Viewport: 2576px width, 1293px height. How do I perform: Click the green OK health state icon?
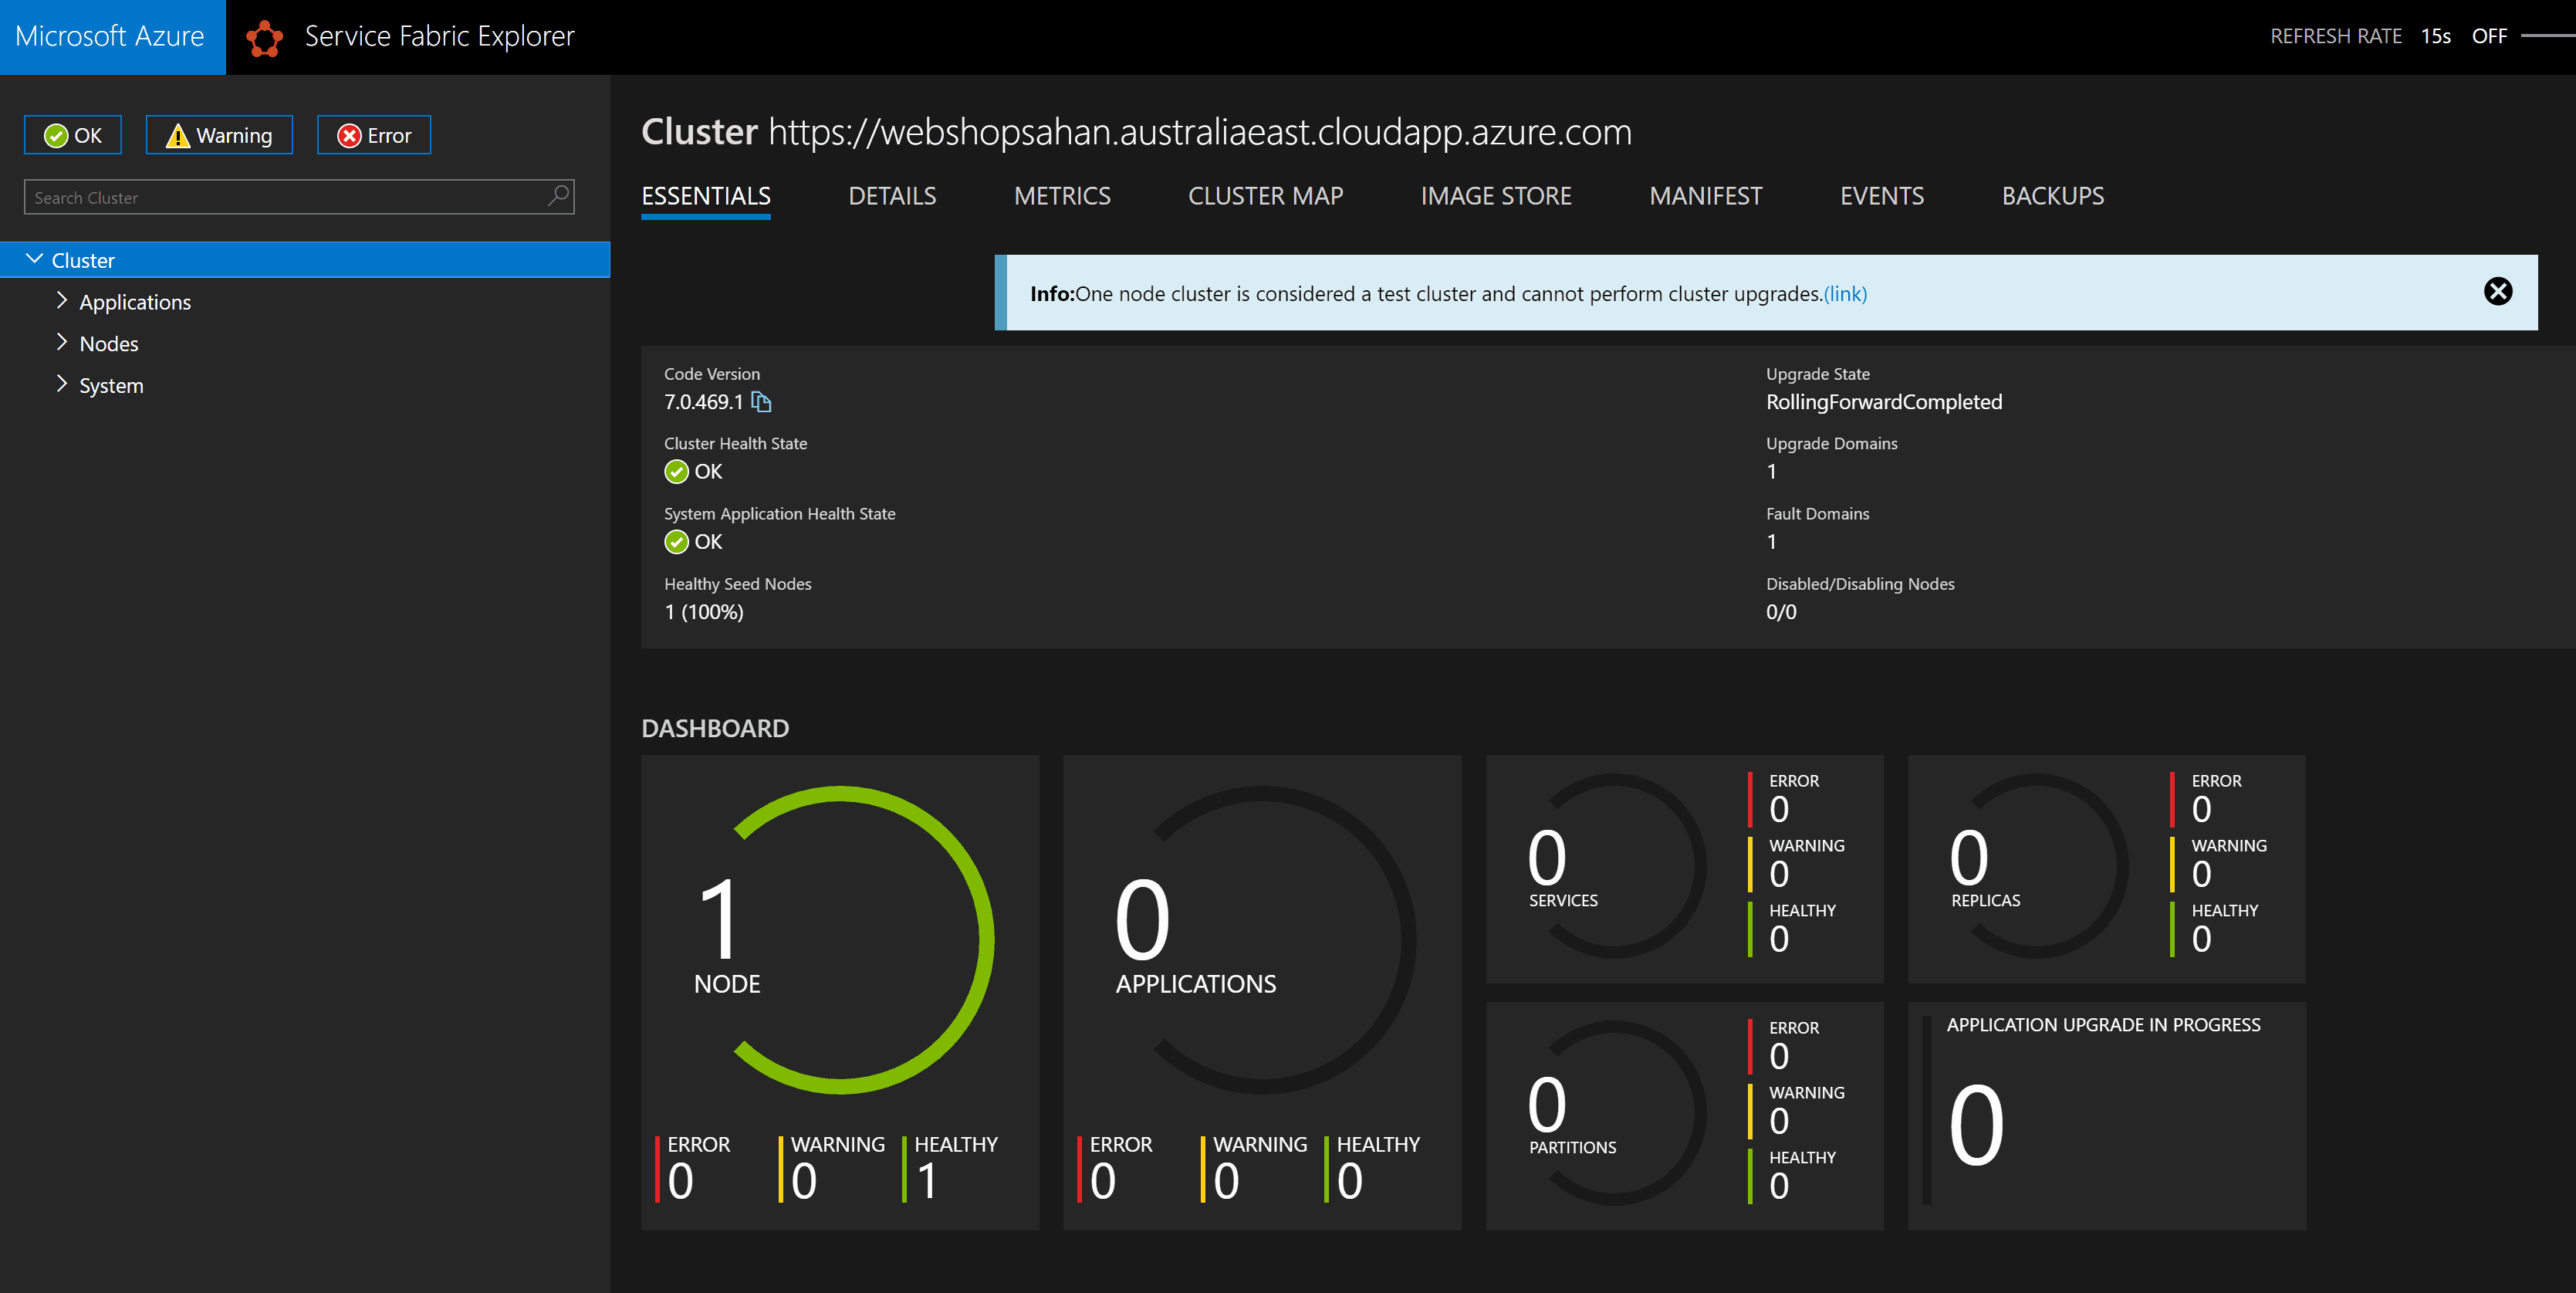(676, 472)
